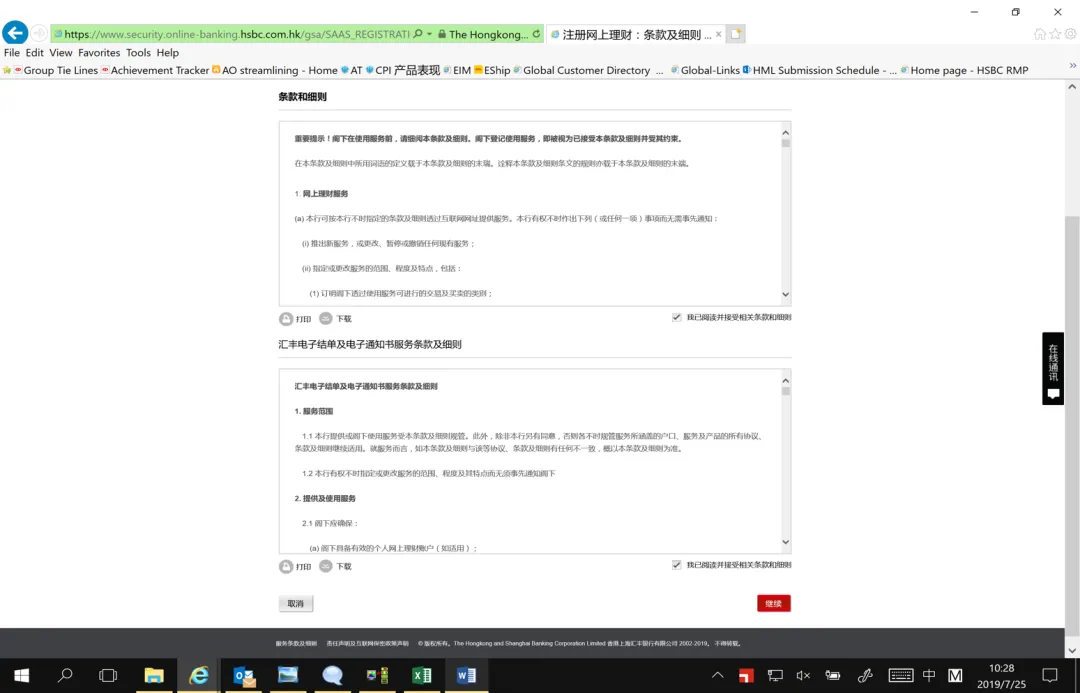
Task: Open the Tools menu
Action: tap(138, 53)
